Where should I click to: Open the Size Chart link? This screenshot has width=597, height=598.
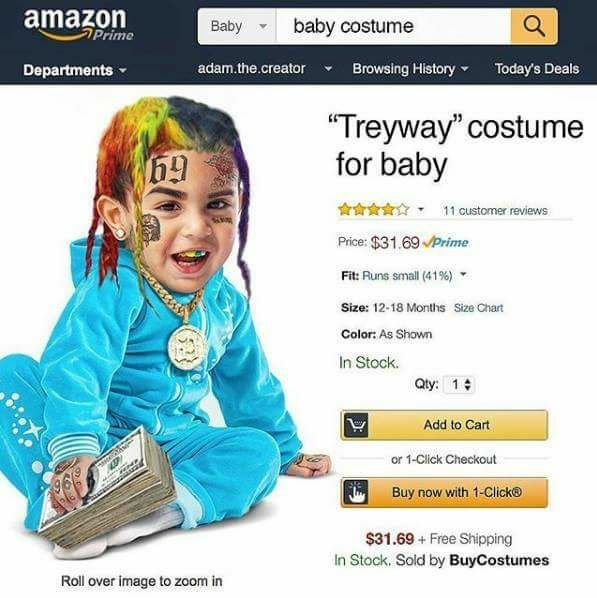[x=478, y=308]
